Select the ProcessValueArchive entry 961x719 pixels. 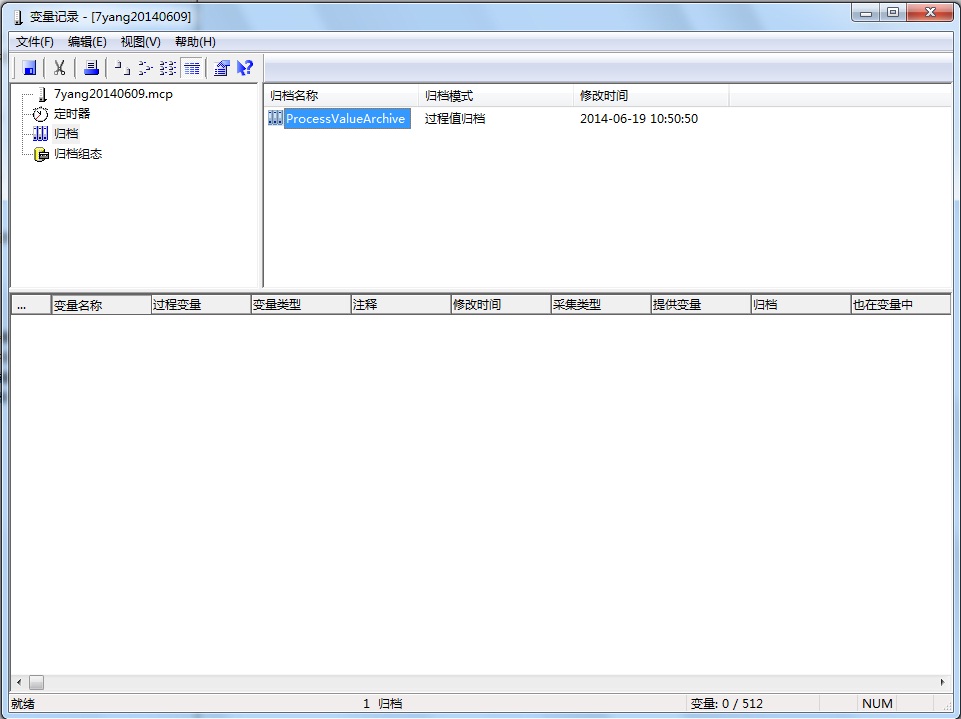pos(345,119)
